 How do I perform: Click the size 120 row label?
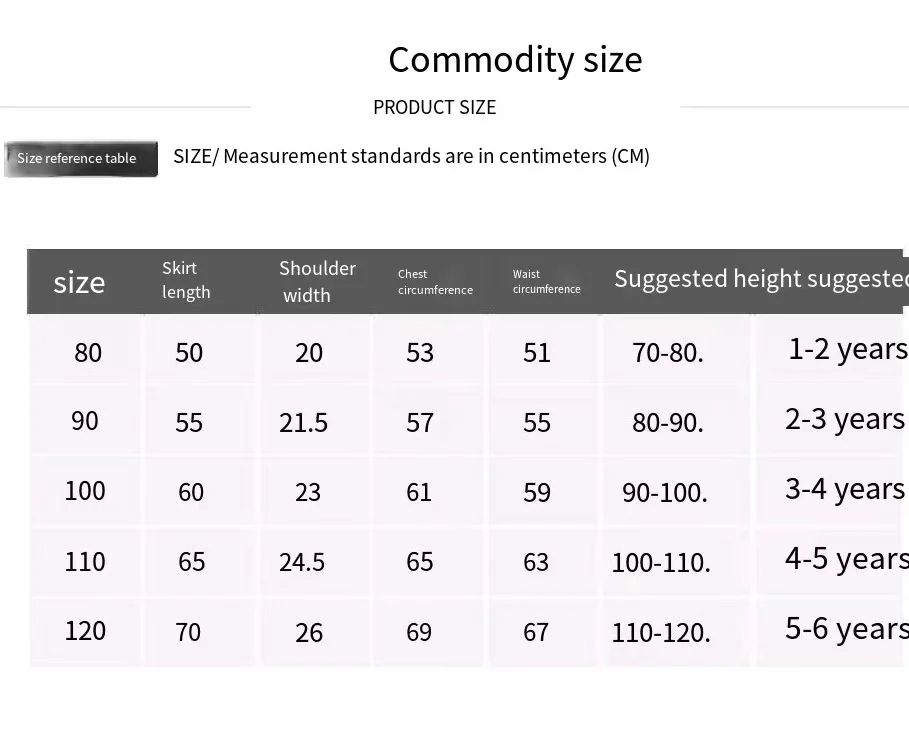(85, 630)
